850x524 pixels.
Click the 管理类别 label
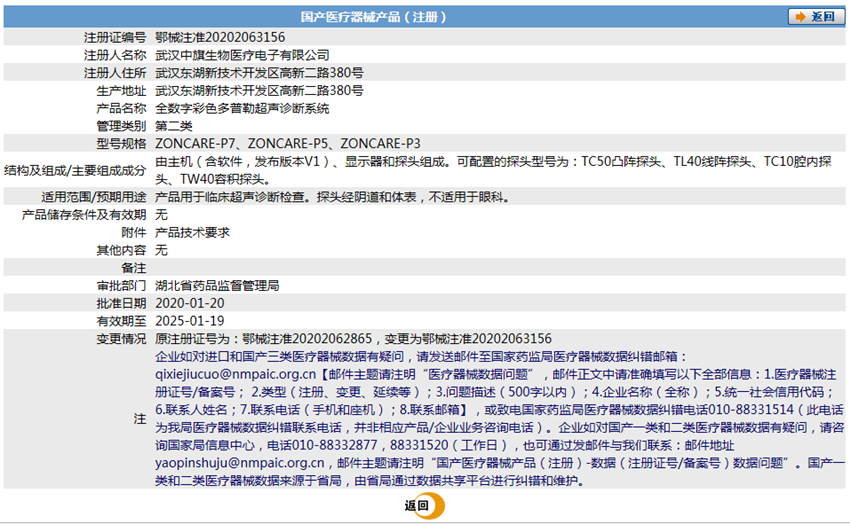(x=121, y=126)
